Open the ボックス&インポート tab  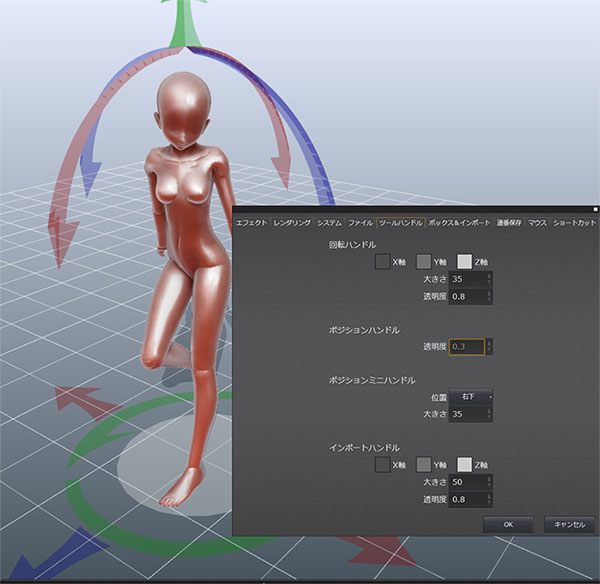[459, 223]
